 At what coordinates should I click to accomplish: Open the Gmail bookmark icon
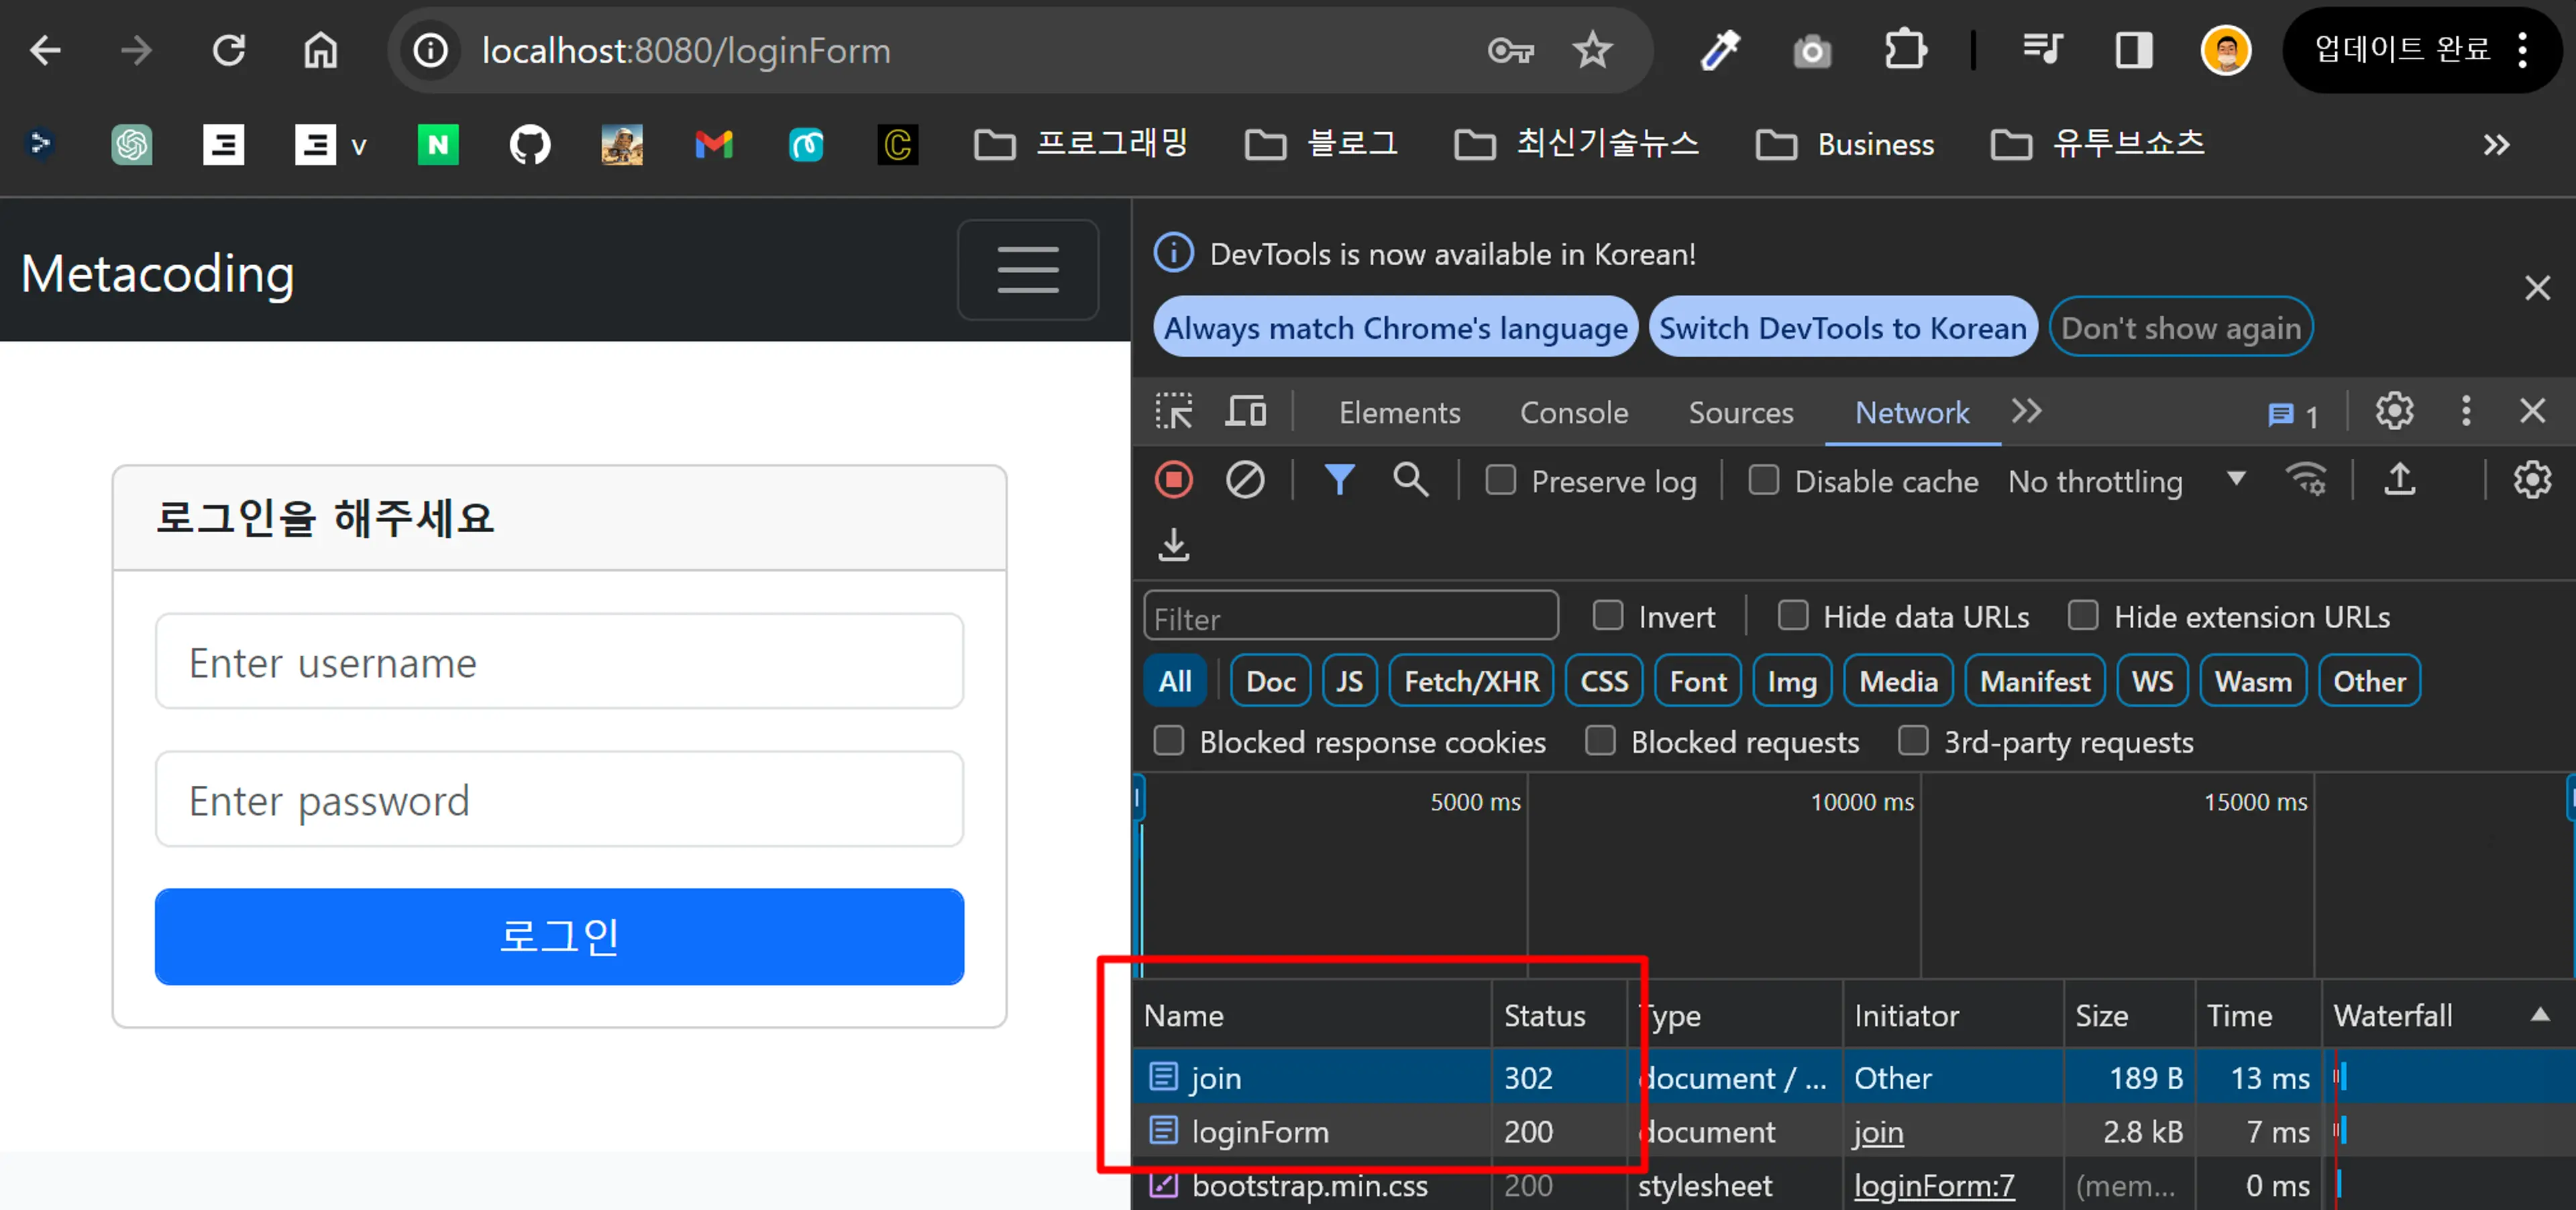tap(714, 145)
